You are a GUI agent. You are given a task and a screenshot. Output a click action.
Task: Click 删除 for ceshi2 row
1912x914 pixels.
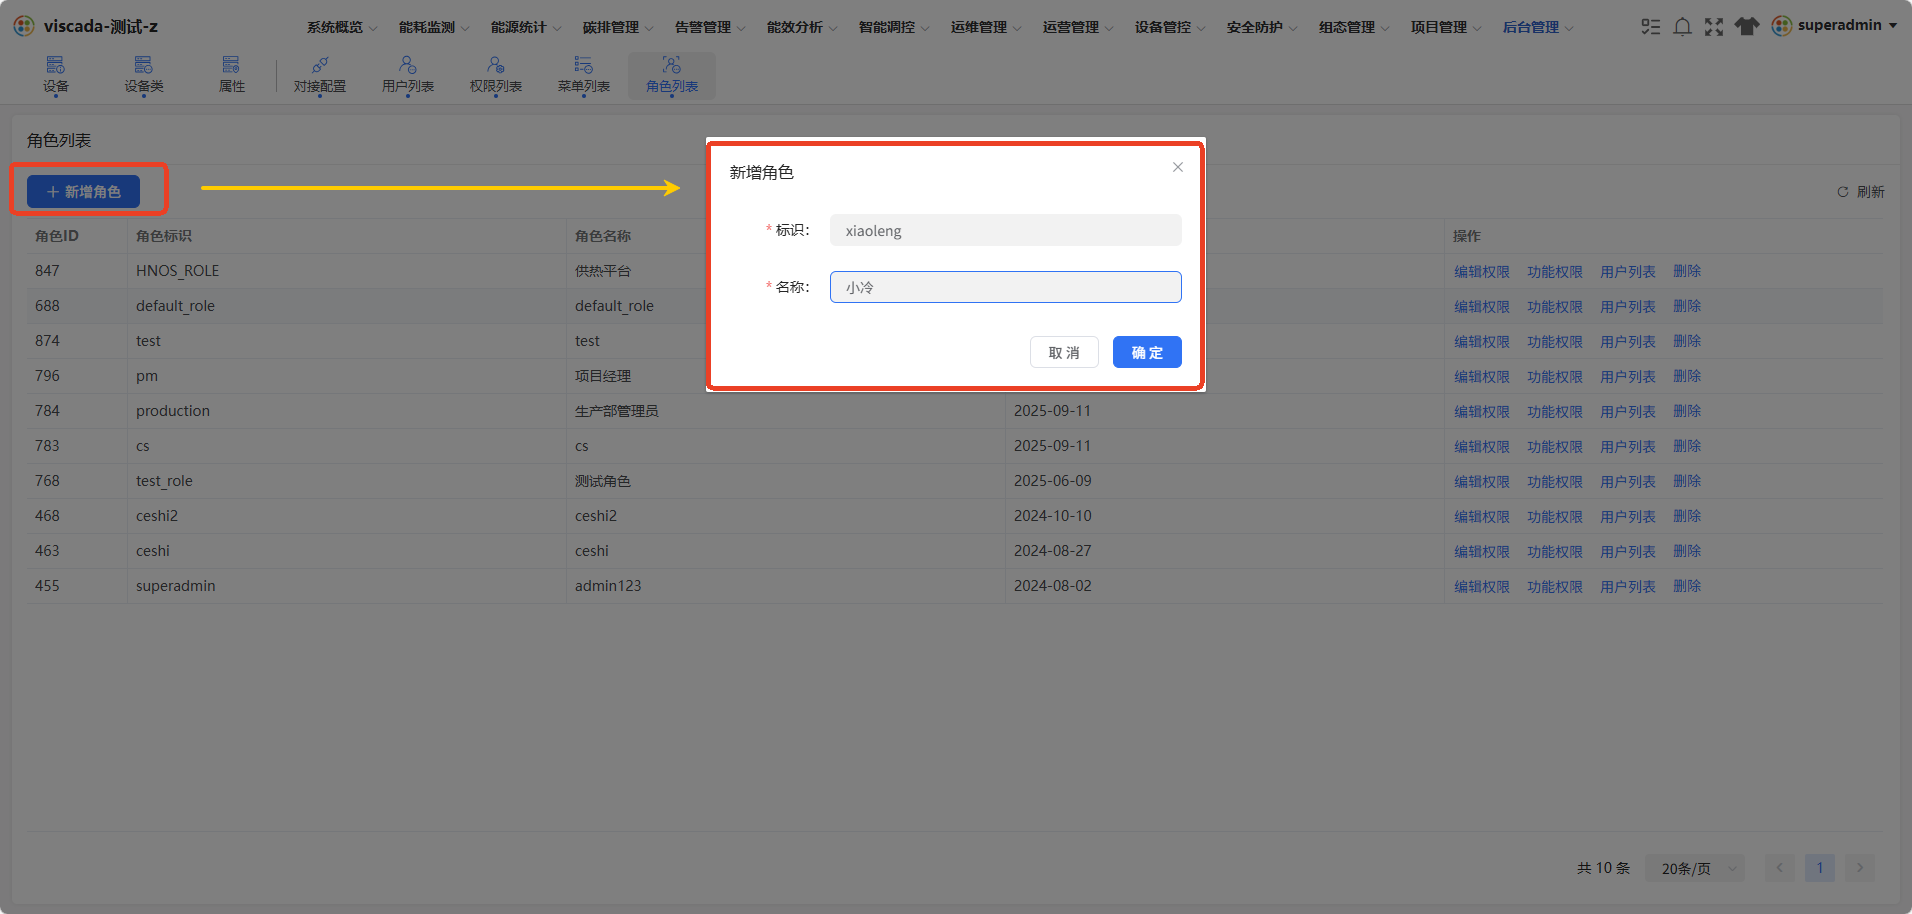point(1687,516)
